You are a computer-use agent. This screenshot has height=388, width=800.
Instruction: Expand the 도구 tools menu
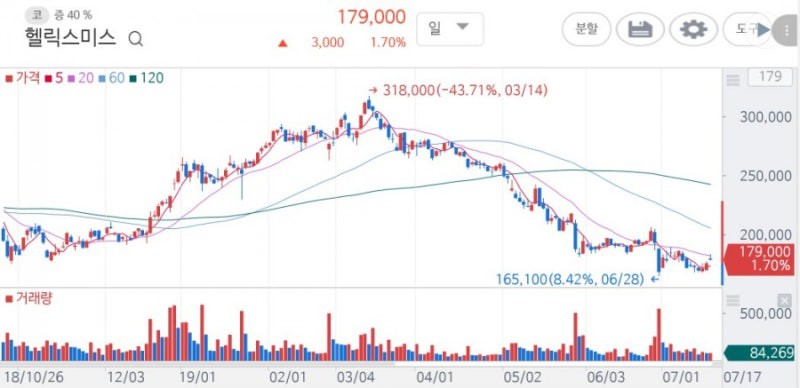pos(745,30)
